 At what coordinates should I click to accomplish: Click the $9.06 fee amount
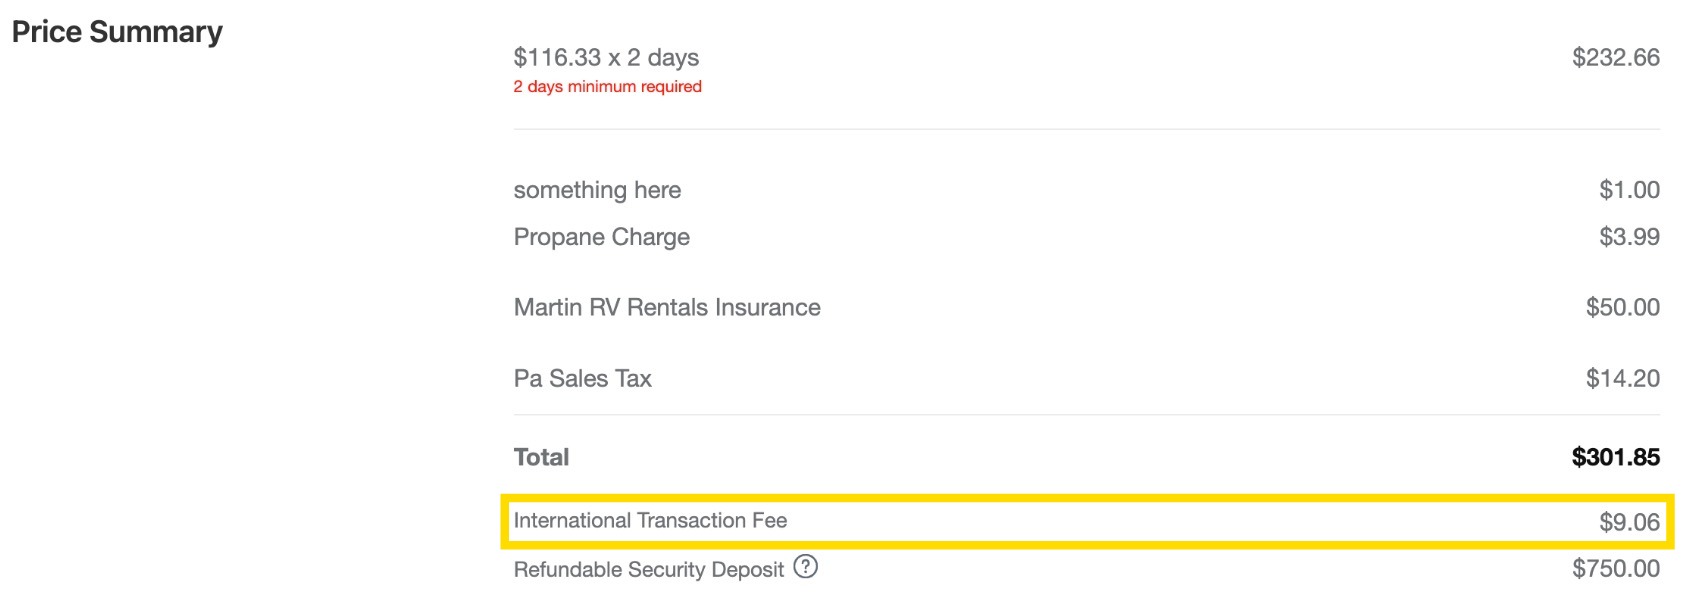click(1630, 520)
